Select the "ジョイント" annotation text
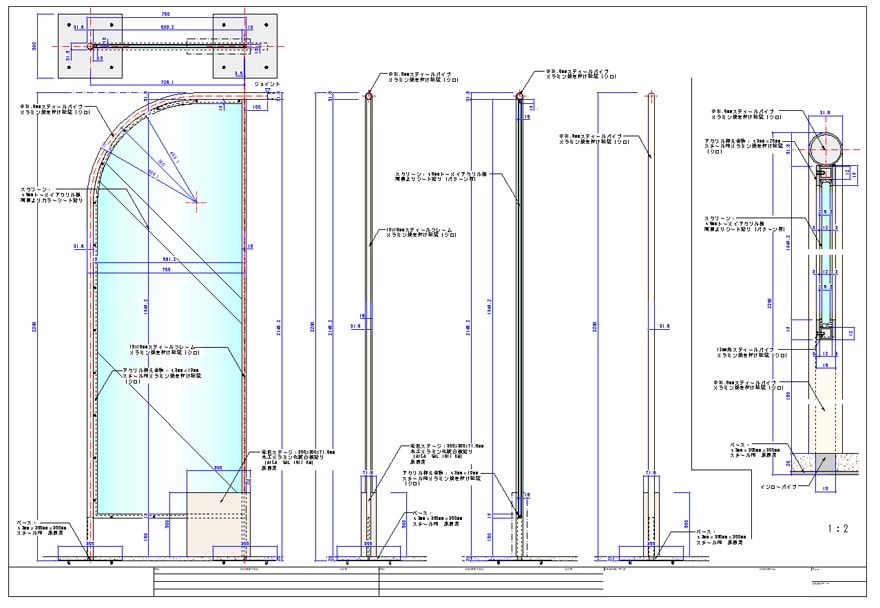Viewport: 880px width, 608px height. 267,84
